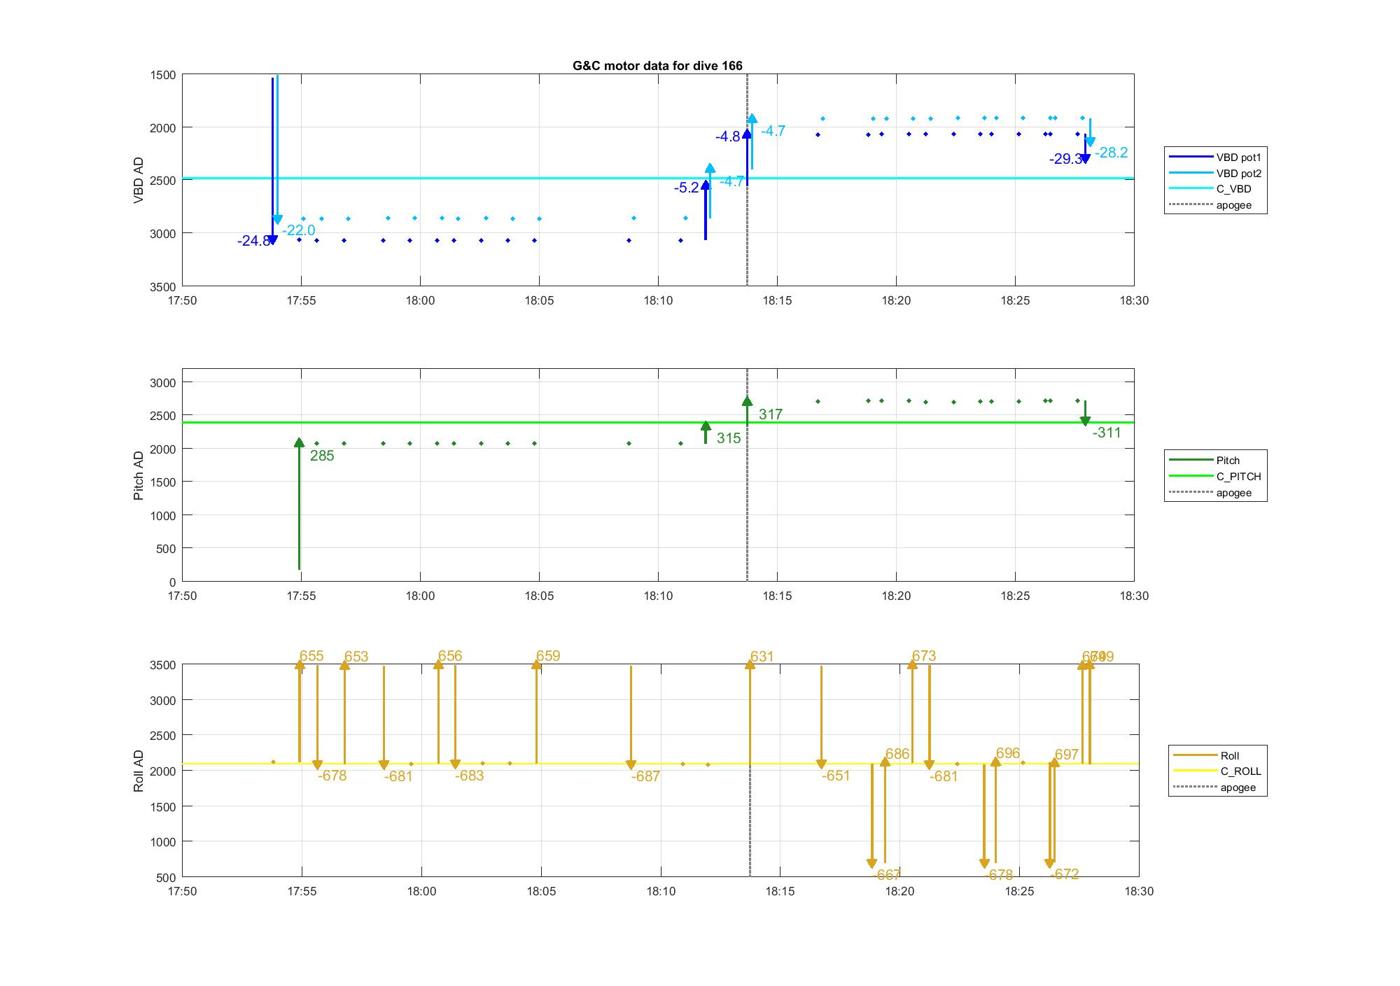Click the 653 roll annotation

coord(356,657)
